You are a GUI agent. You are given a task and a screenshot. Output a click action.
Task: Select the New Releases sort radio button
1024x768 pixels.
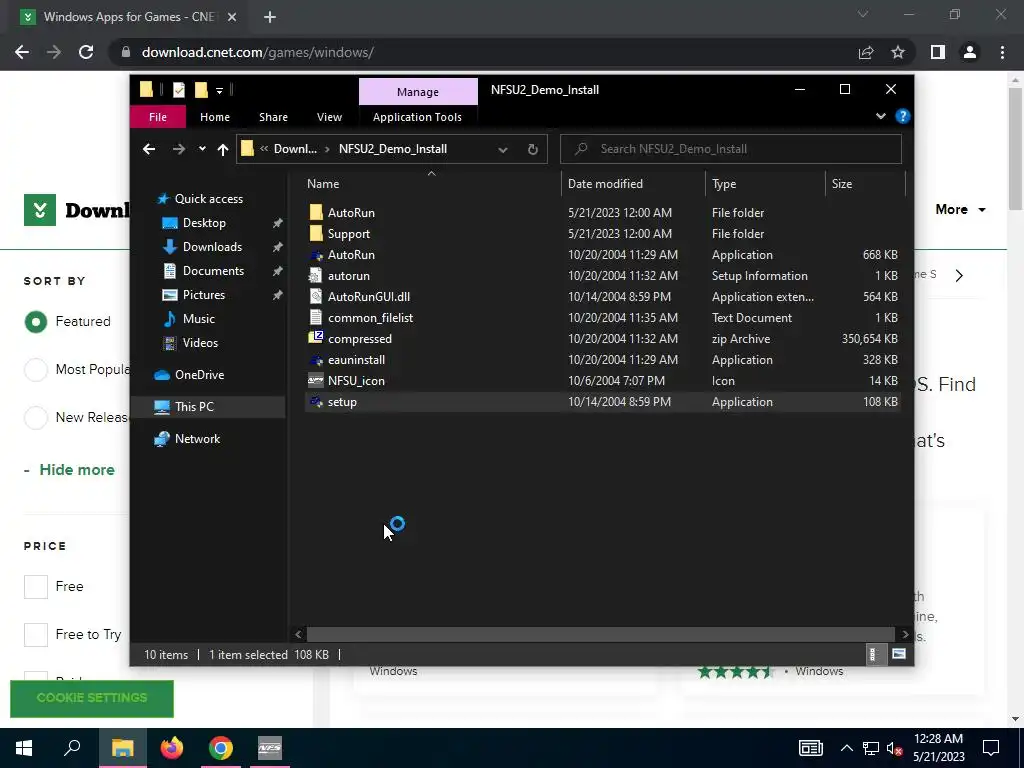click(x=36, y=417)
